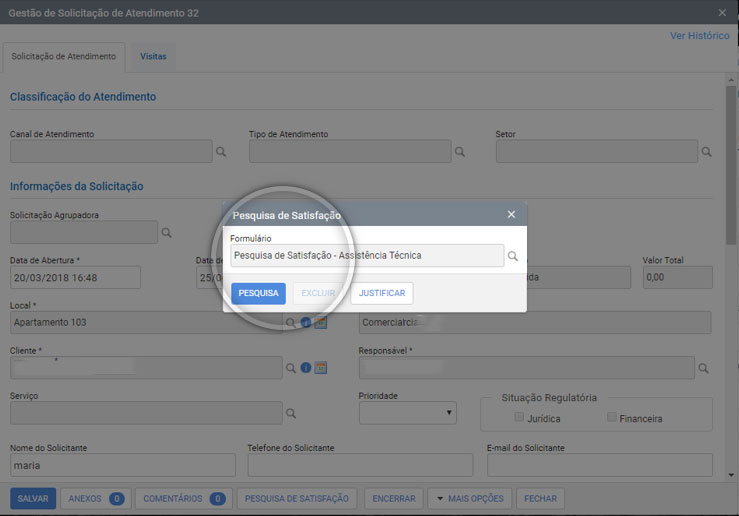This screenshot has width=739, height=516.
Task: Click the search icon beside Canal de Atendimento
Action: (221, 152)
